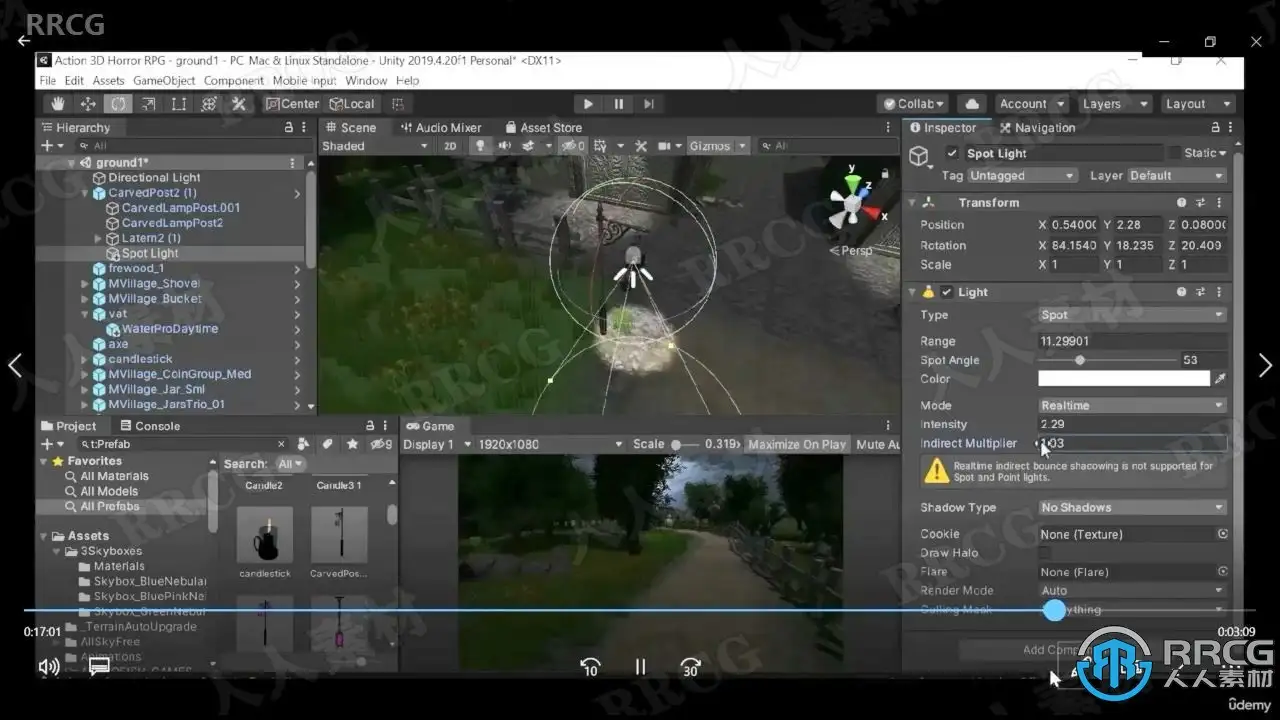Switch to the Asset Store tab
Image resolution: width=1280 pixels, height=720 pixels.
tap(543, 128)
